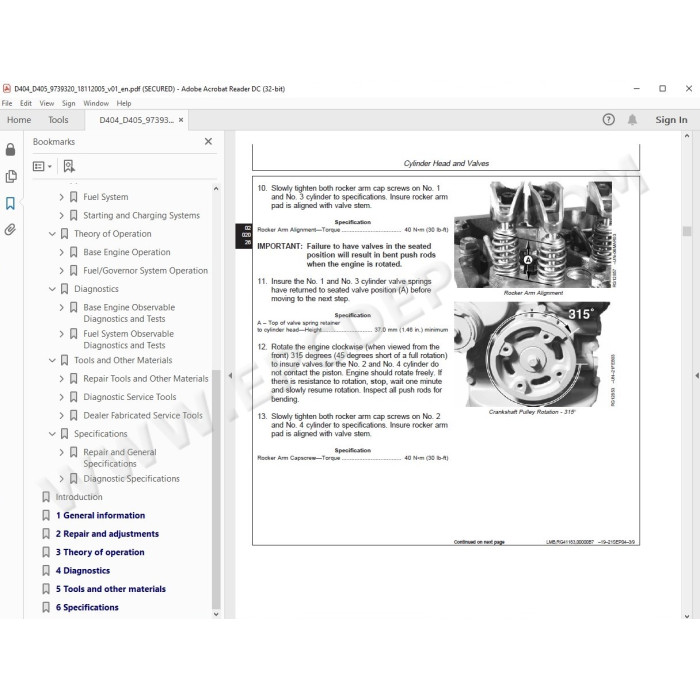This screenshot has height=700, width=700.
Task: Open the Page Thumbnails panel icon
Action: click(x=11, y=176)
